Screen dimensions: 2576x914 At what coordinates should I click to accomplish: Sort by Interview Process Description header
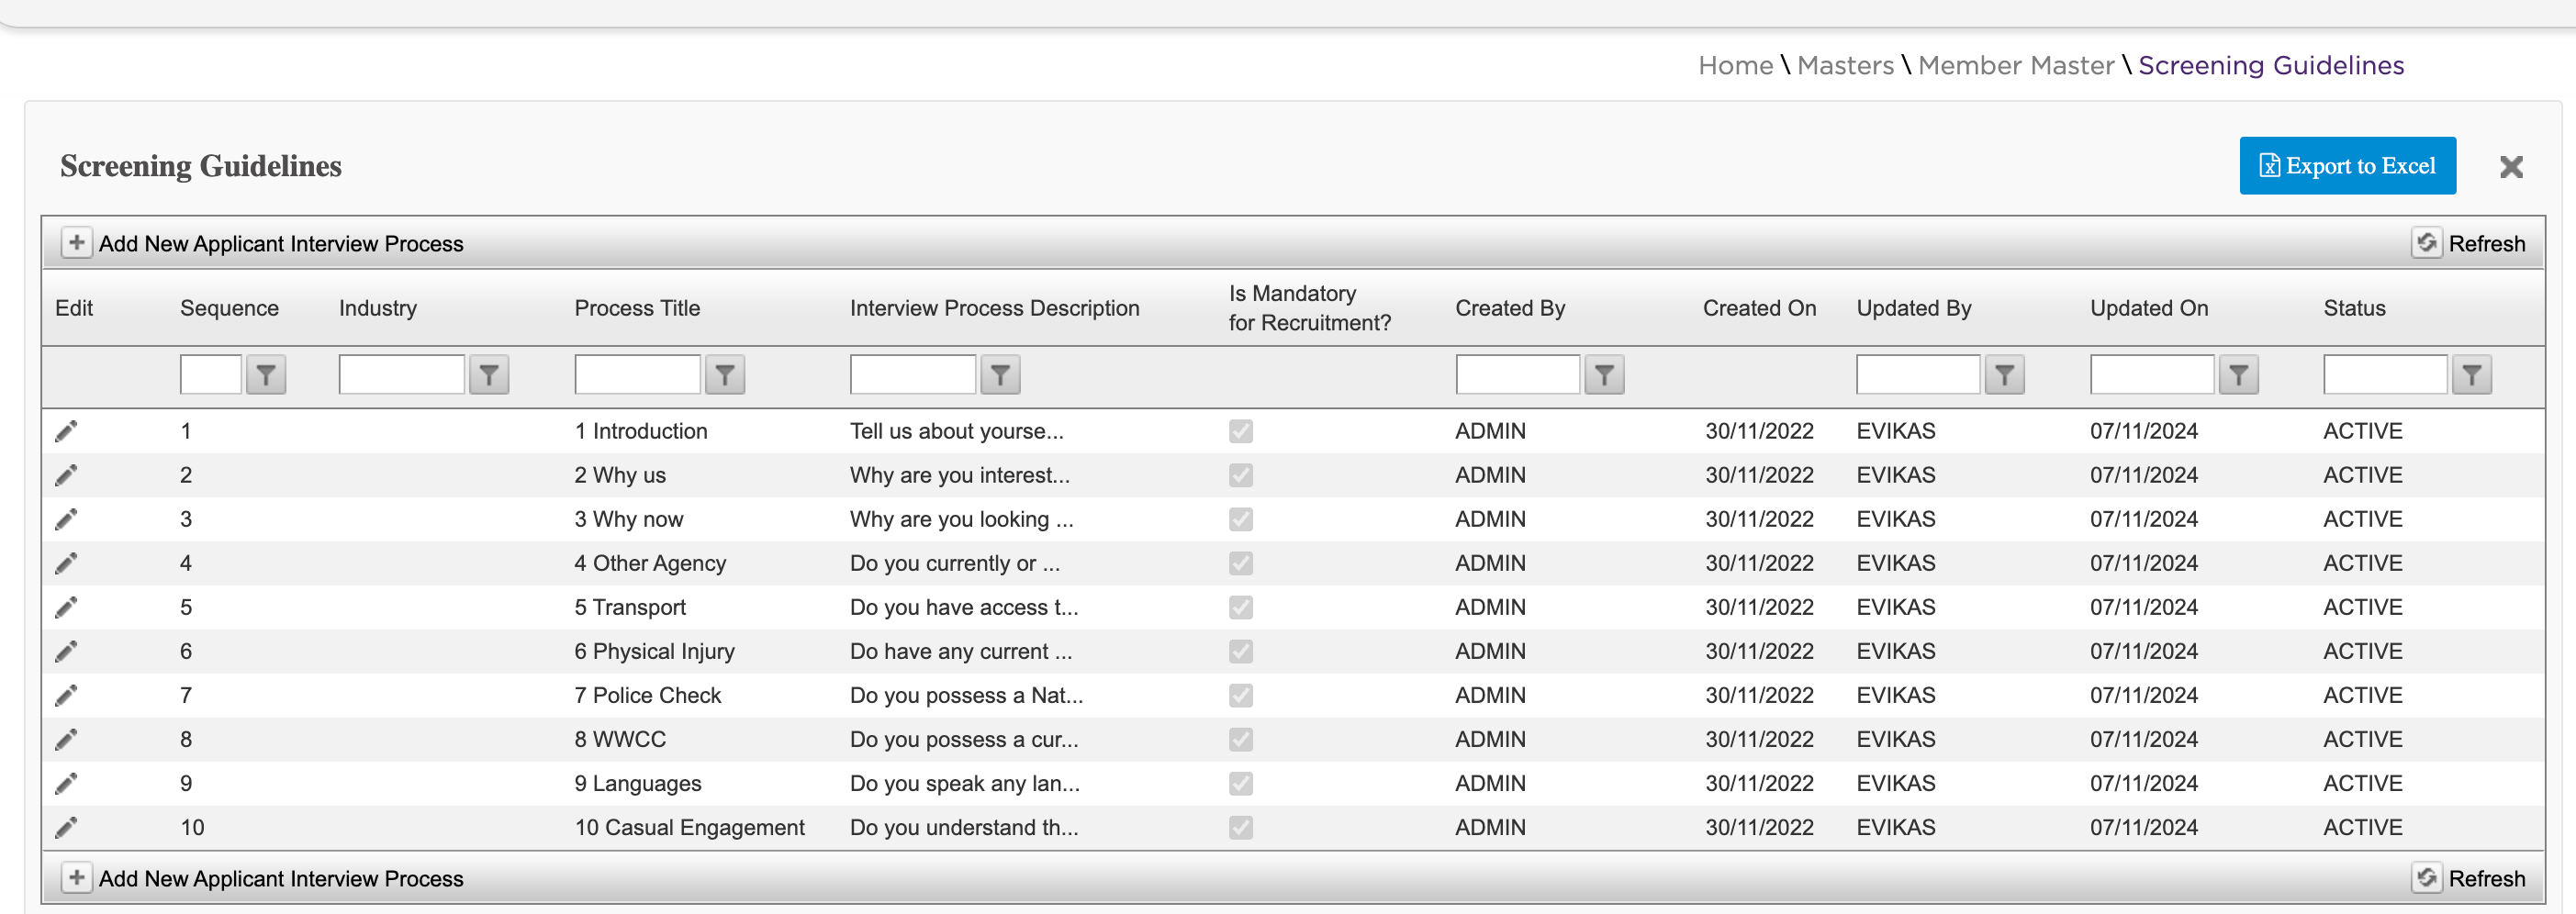coord(994,308)
